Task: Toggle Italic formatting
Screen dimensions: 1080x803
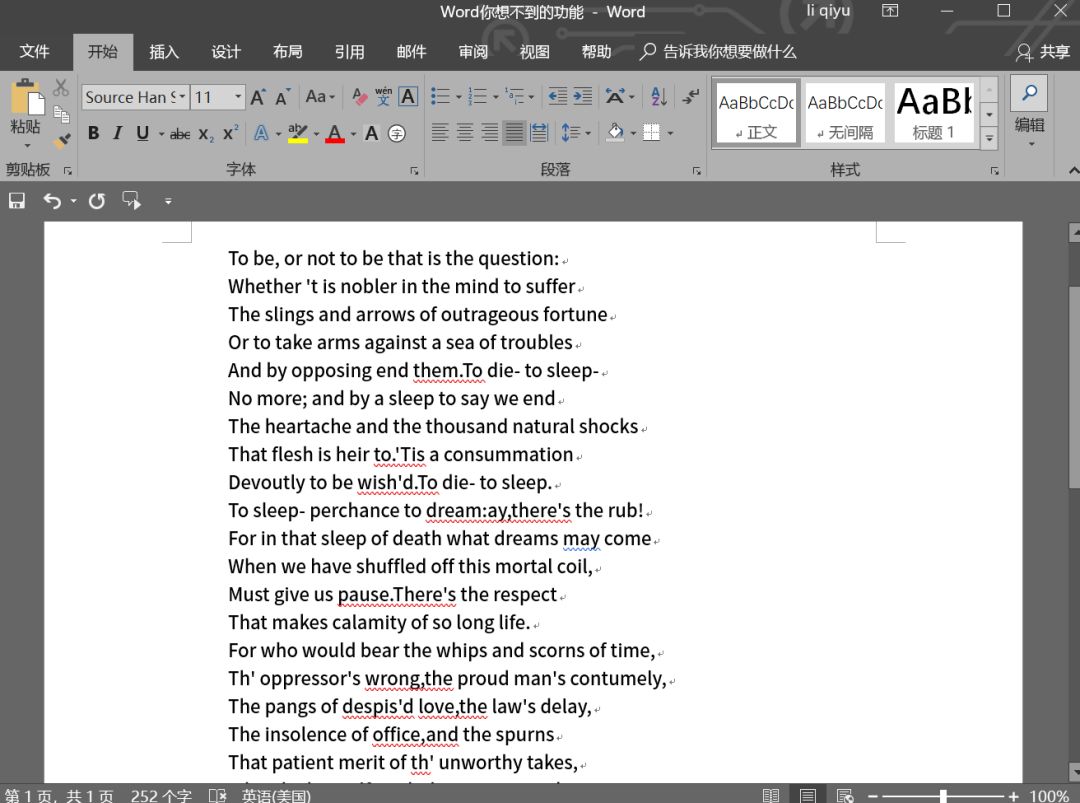Action: click(118, 133)
